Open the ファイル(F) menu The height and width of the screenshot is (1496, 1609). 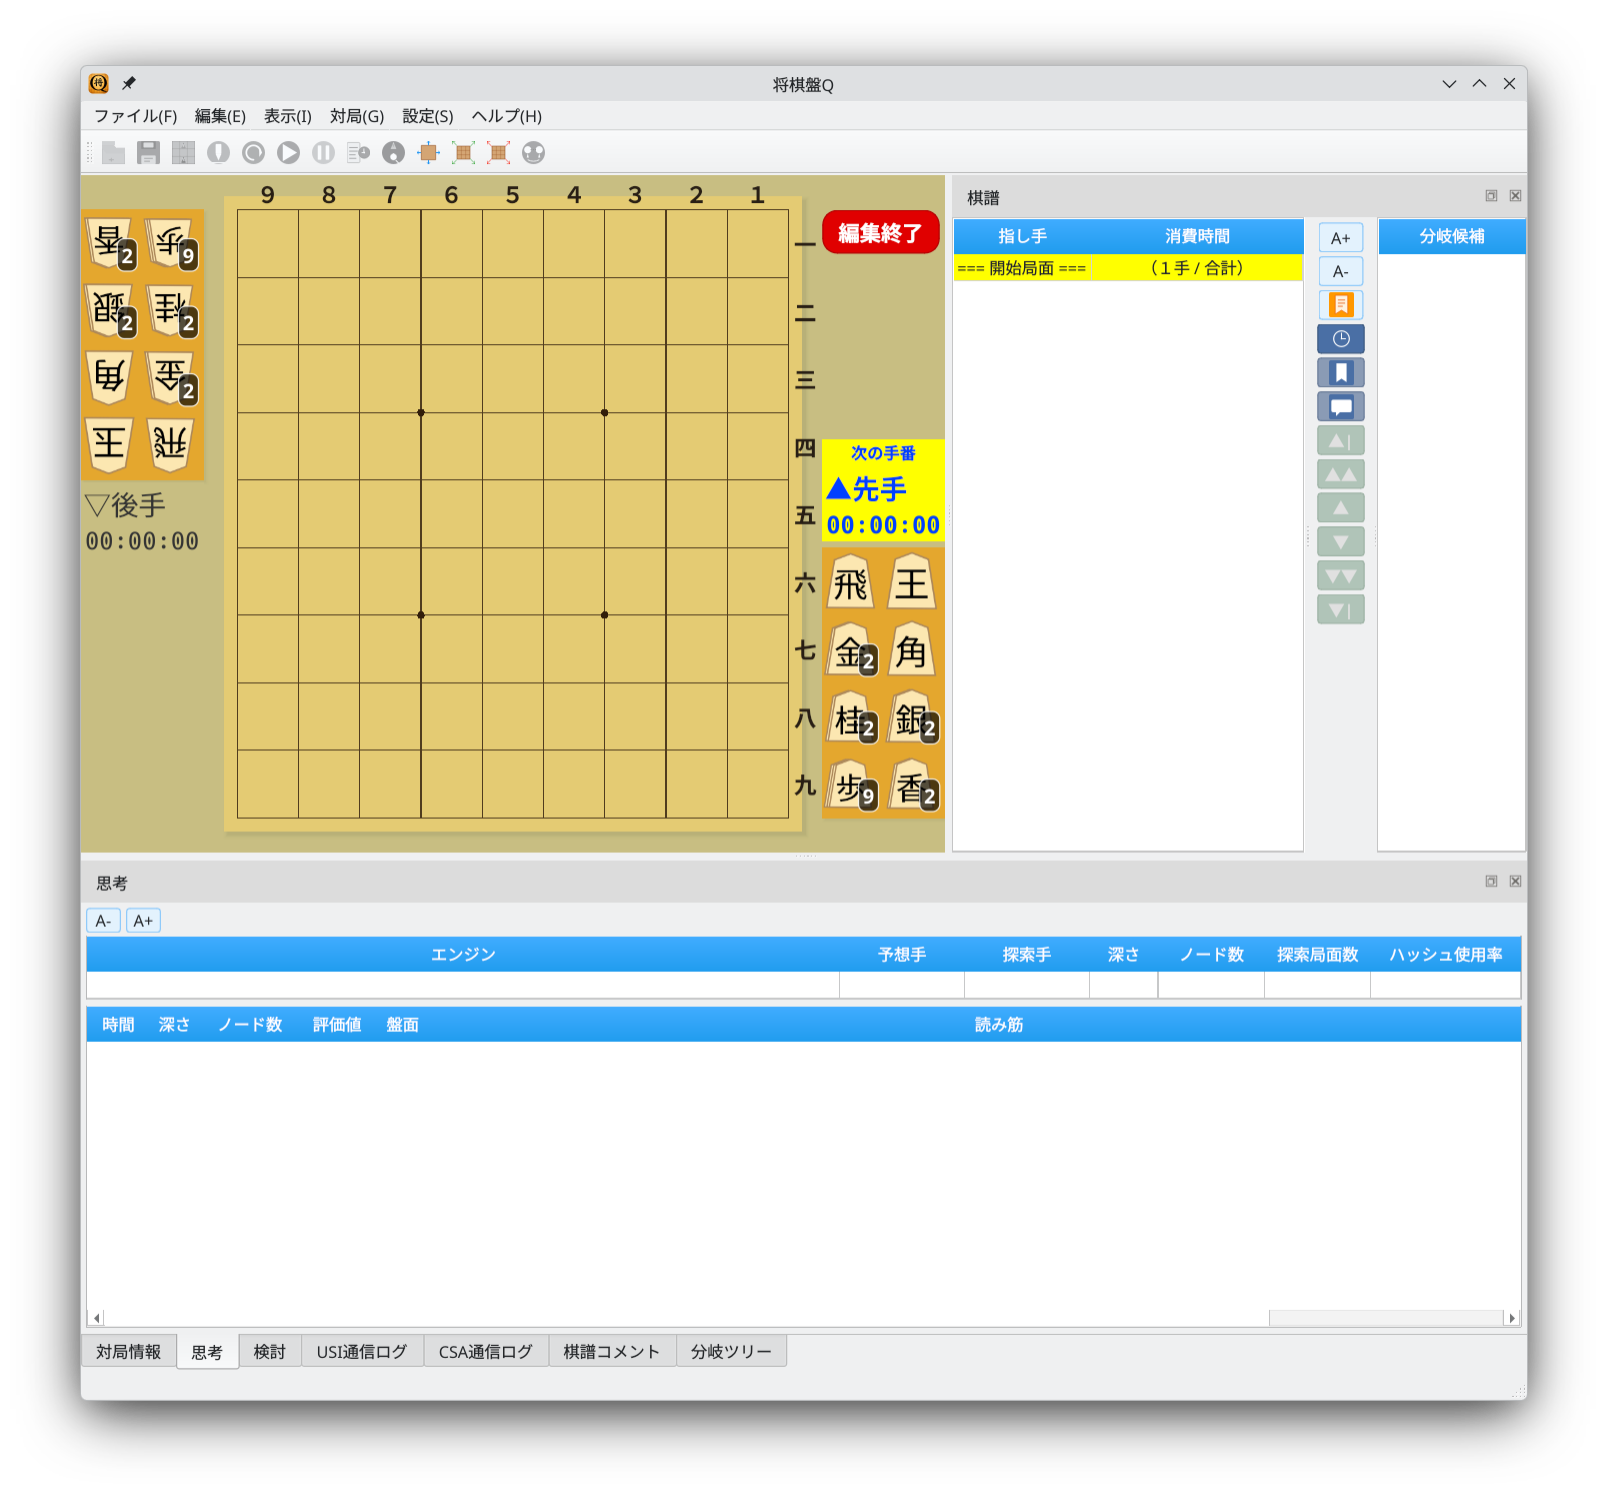[135, 116]
